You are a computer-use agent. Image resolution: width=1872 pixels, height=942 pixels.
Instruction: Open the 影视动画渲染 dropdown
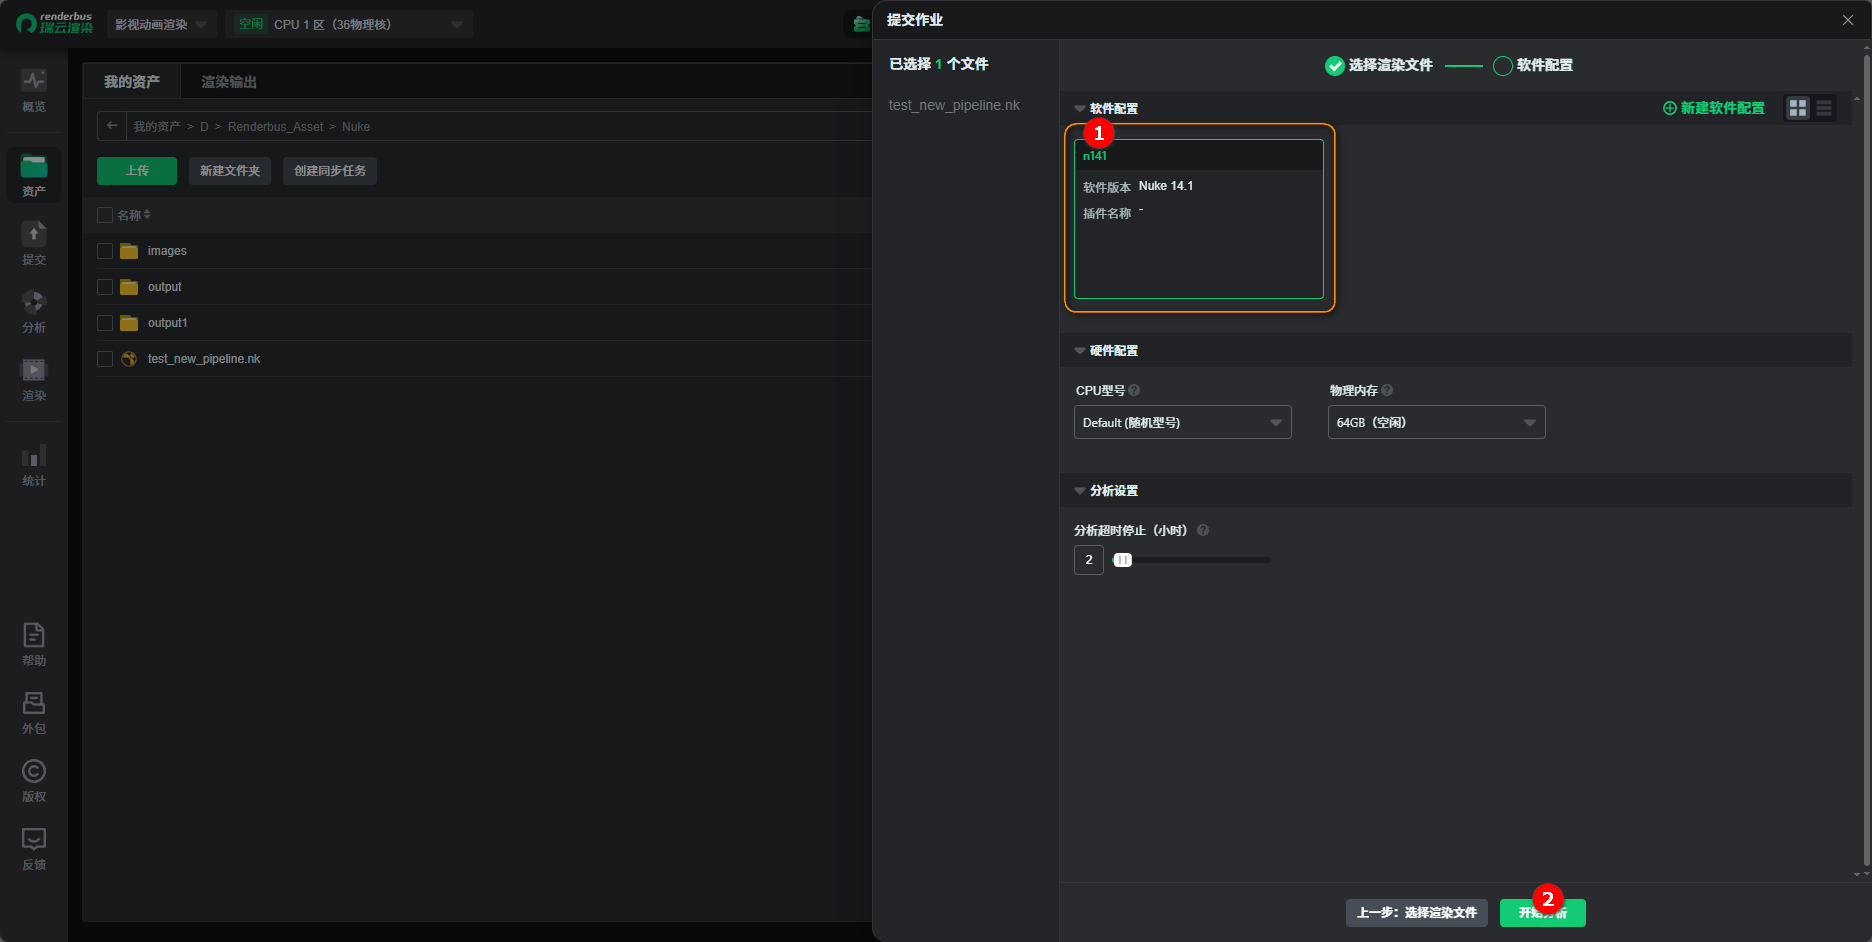click(x=161, y=24)
